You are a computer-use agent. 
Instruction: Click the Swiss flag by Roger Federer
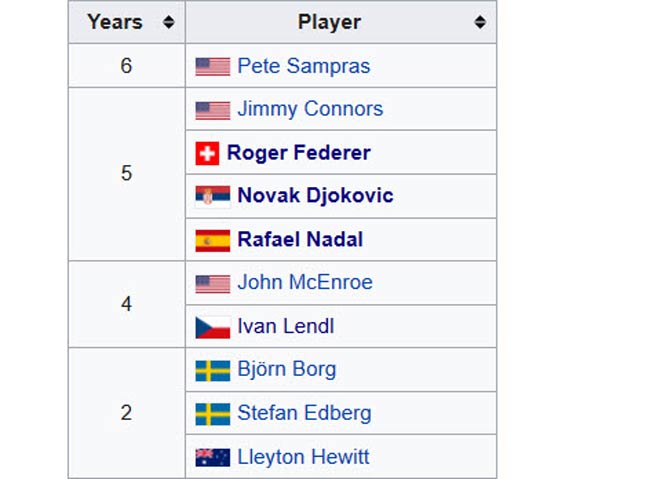(x=207, y=153)
